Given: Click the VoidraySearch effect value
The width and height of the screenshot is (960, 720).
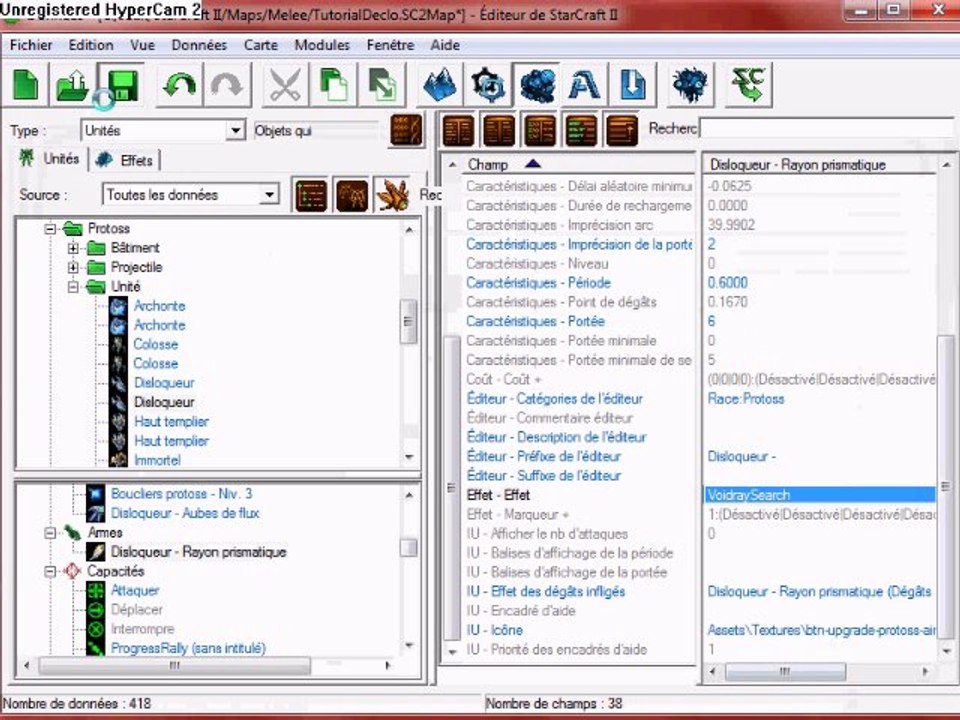Looking at the screenshot, I should (x=820, y=495).
